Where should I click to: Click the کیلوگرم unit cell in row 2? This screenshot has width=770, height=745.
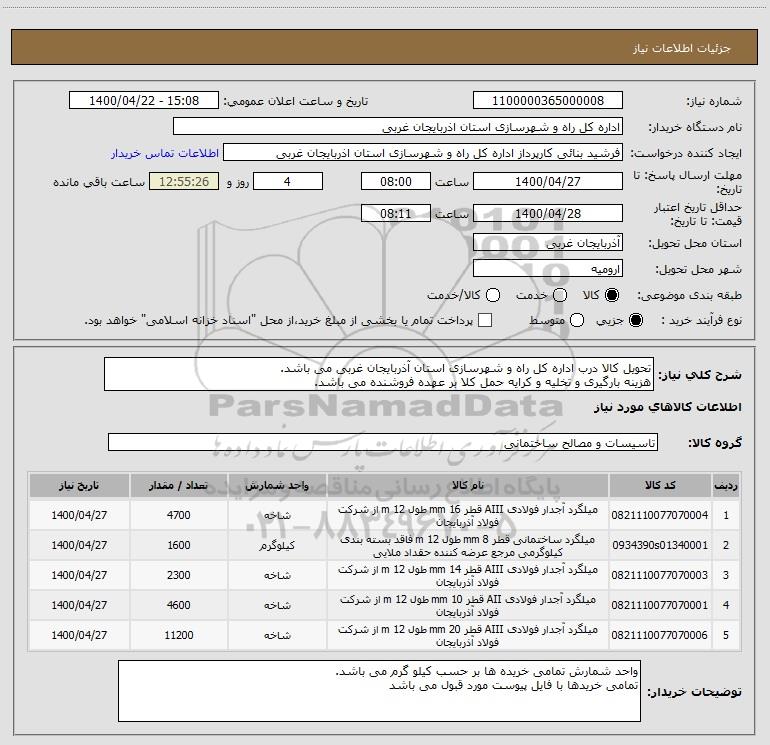click(277, 545)
